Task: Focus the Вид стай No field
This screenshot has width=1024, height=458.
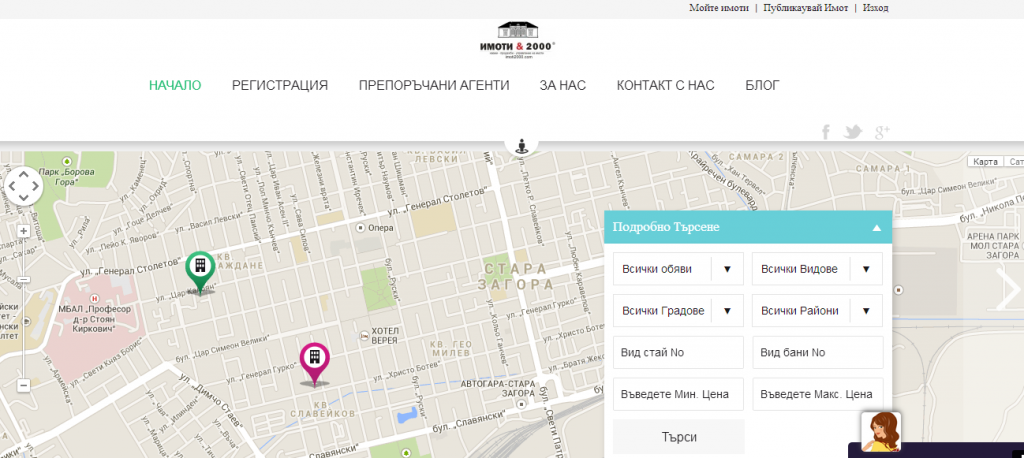Action: (x=679, y=353)
